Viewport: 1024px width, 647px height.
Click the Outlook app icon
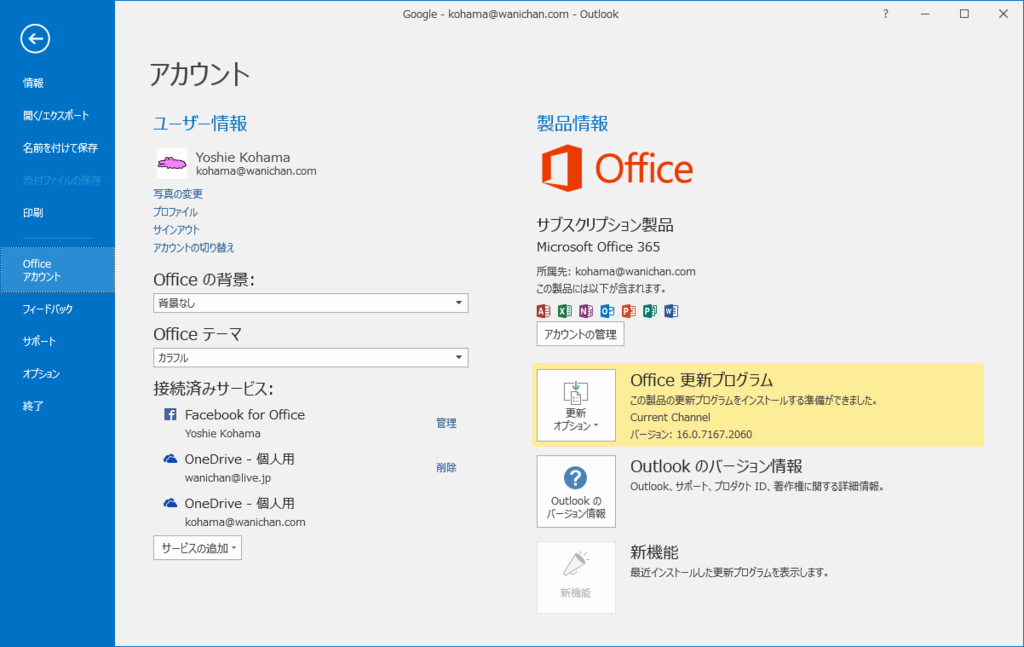(x=607, y=311)
